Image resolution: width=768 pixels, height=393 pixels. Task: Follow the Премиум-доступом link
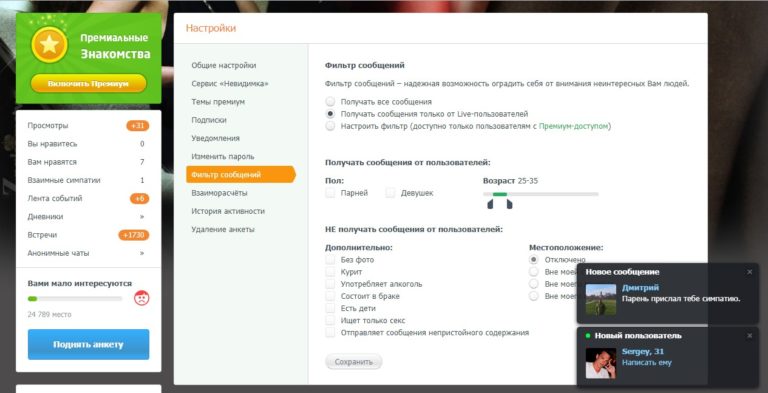pyautogui.click(x=574, y=126)
